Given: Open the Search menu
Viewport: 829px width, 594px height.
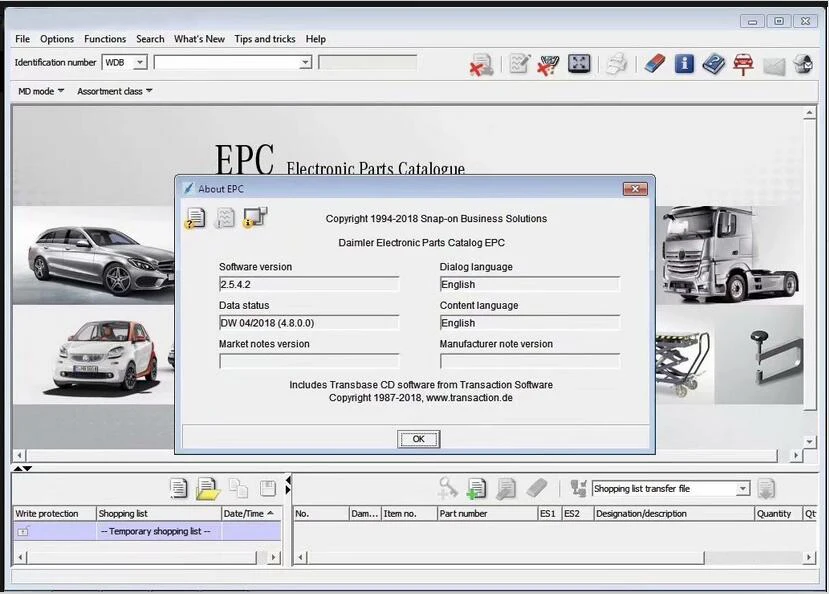Looking at the screenshot, I should click(x=150, y=39).
